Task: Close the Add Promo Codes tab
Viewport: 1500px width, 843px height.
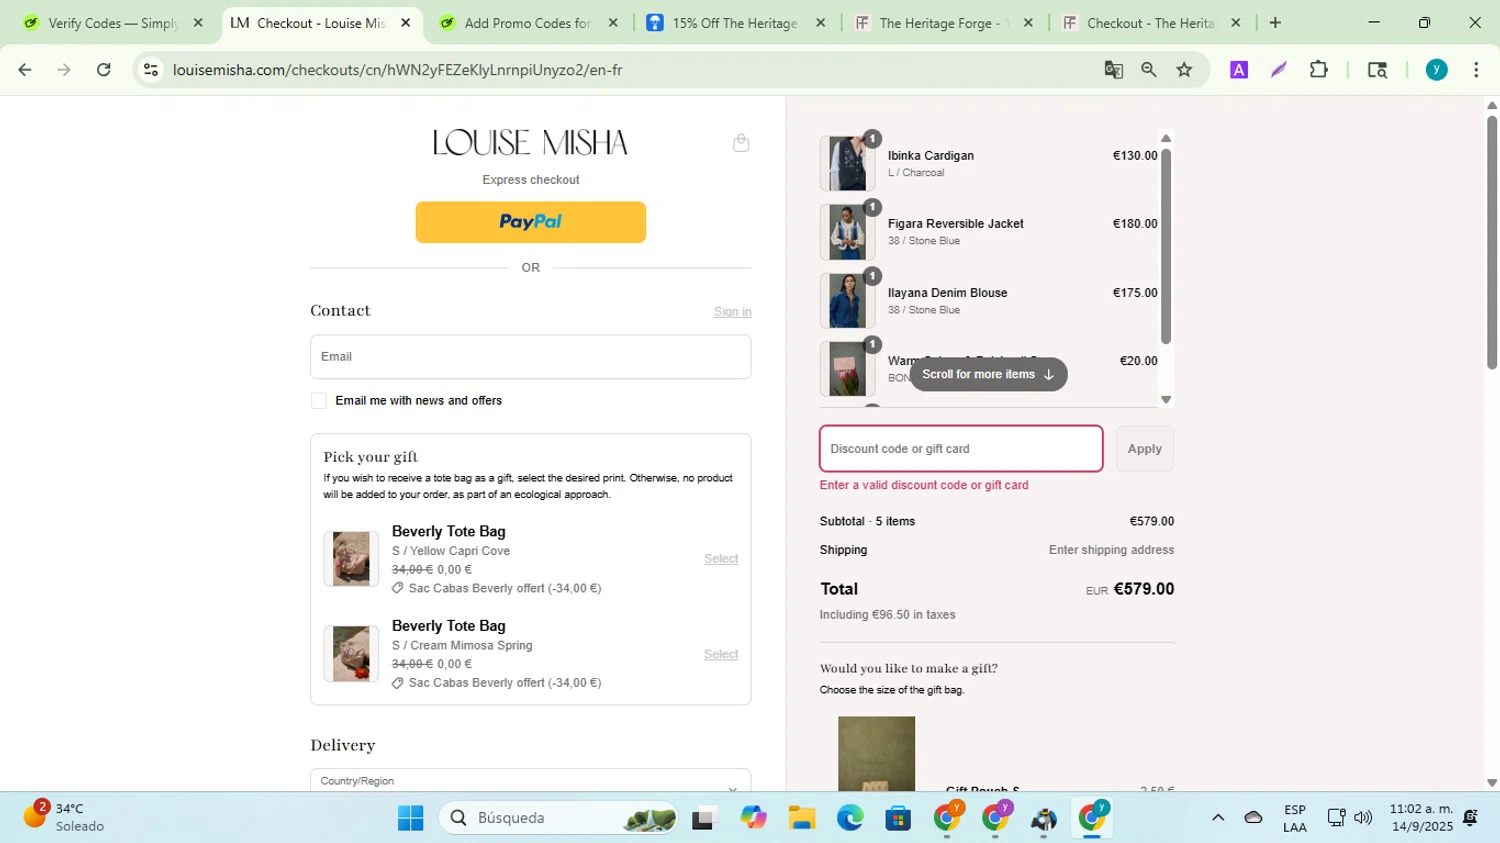Action: coord(614,23)
